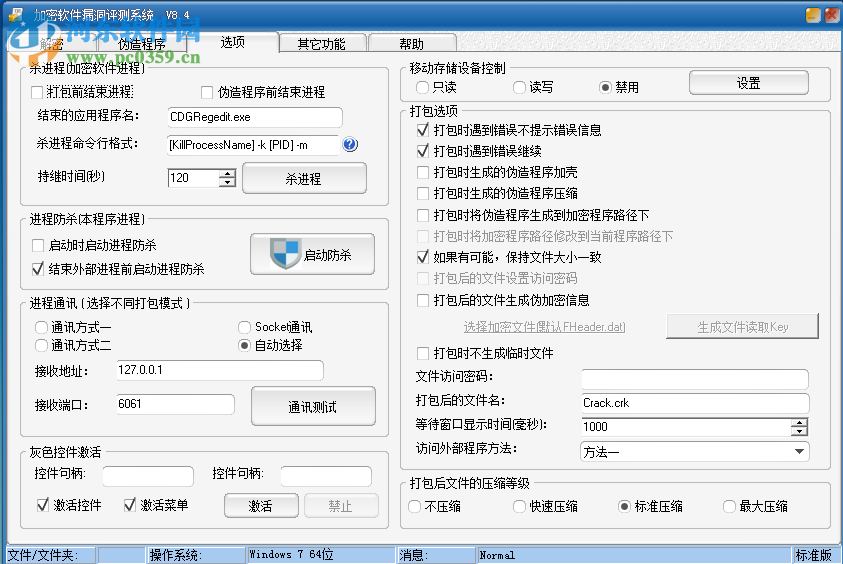This screenshot has width=843, height=564.
Task: Click the 启动防杀 shield button
Action: click(x=312, y=254)
